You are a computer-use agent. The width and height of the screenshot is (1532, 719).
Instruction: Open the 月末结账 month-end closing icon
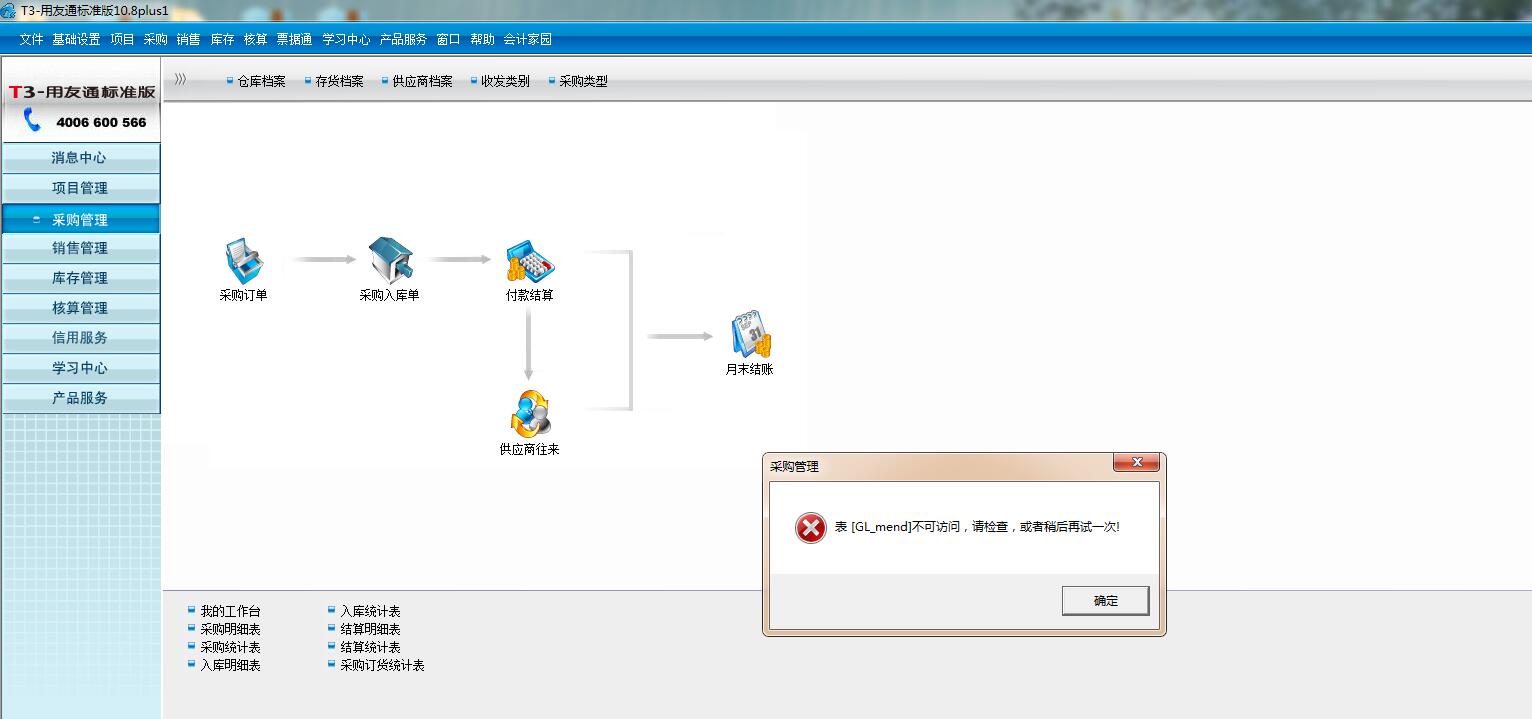[x=750, y=335]
